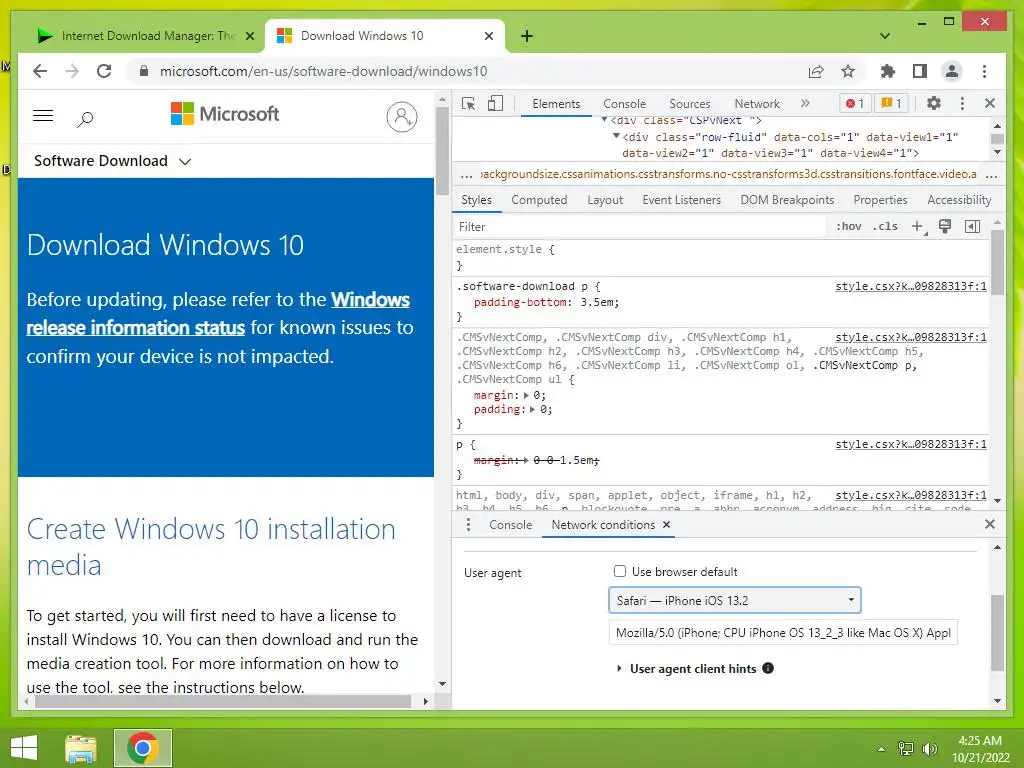Open DevTools customize three-dot menu
Screen dimensions: 1024x768
(962, 103)
